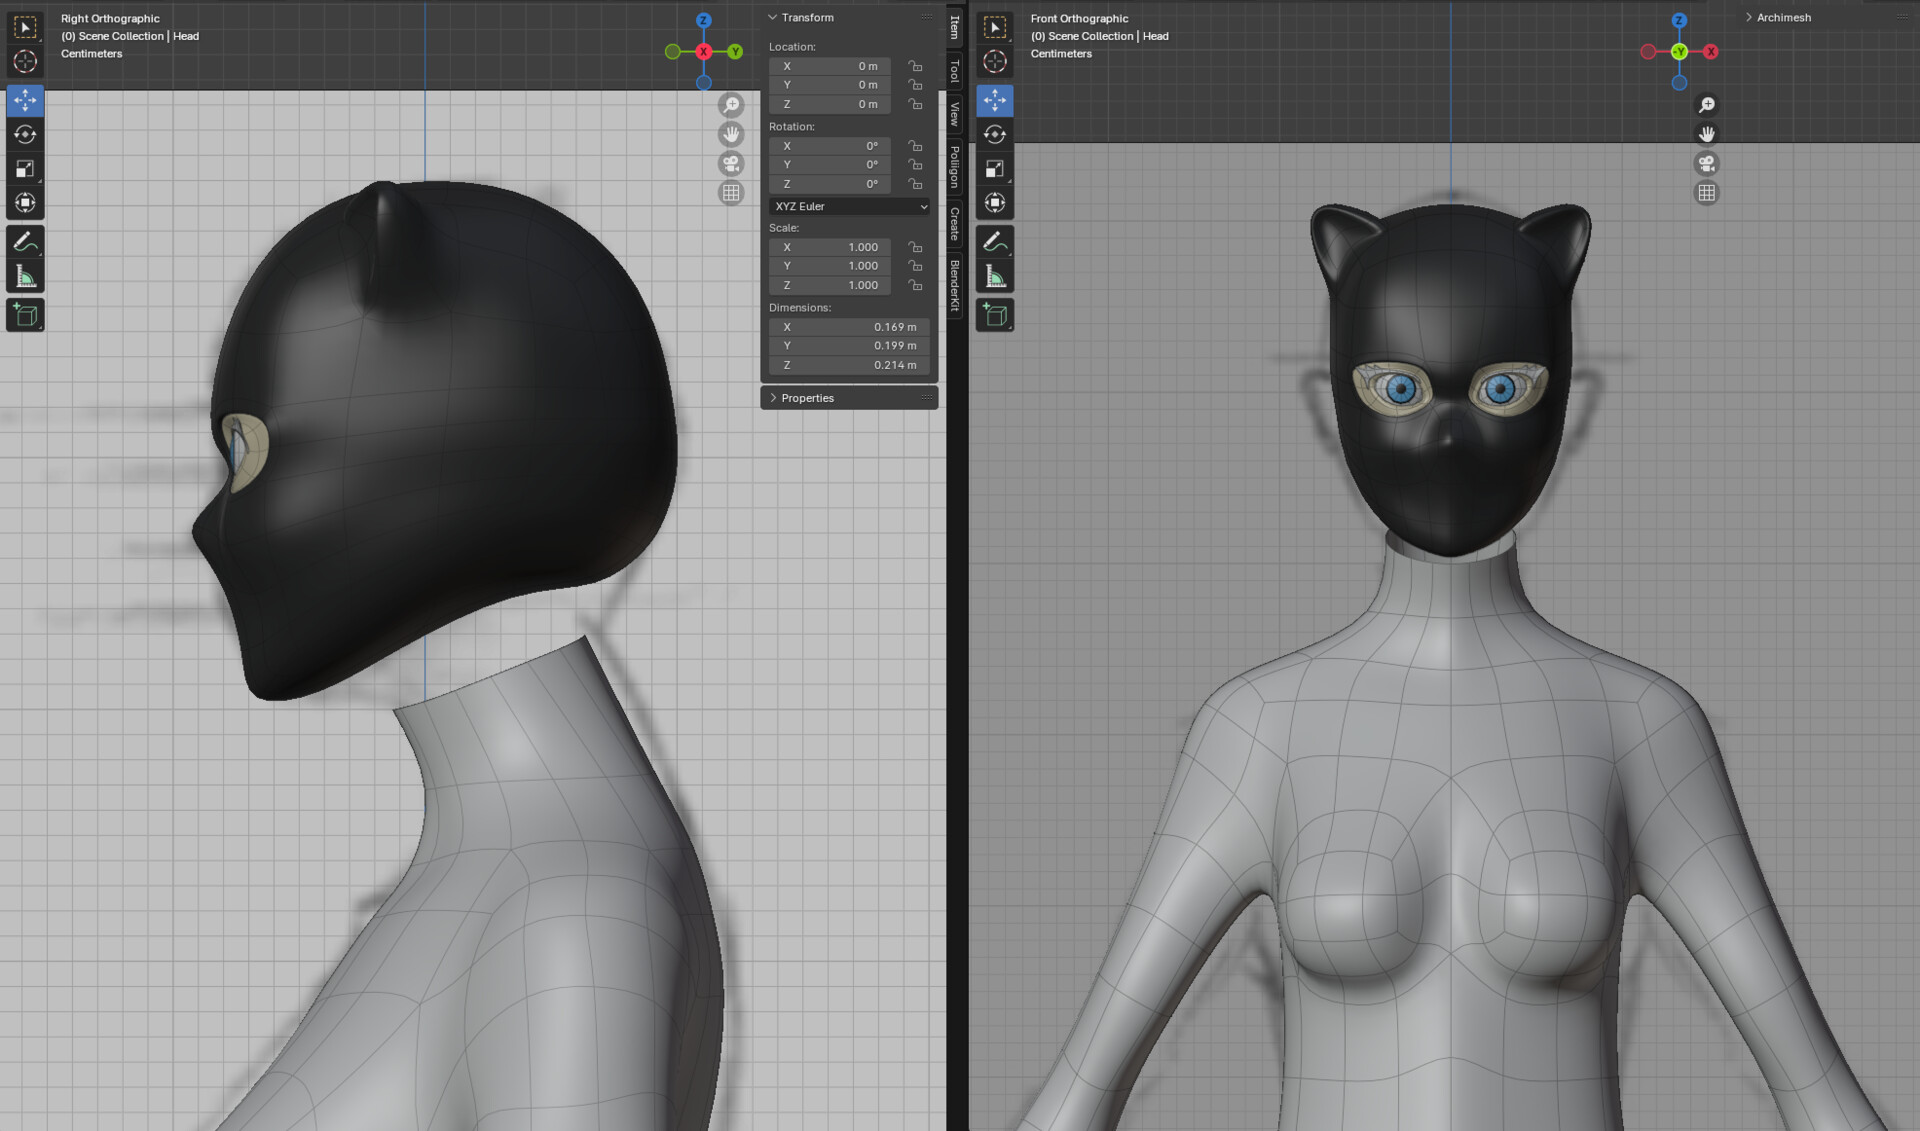1920x1131 pixels.
Task: Switch to the Tool tab in the sidebar
Action: click(x=954, y=71)
